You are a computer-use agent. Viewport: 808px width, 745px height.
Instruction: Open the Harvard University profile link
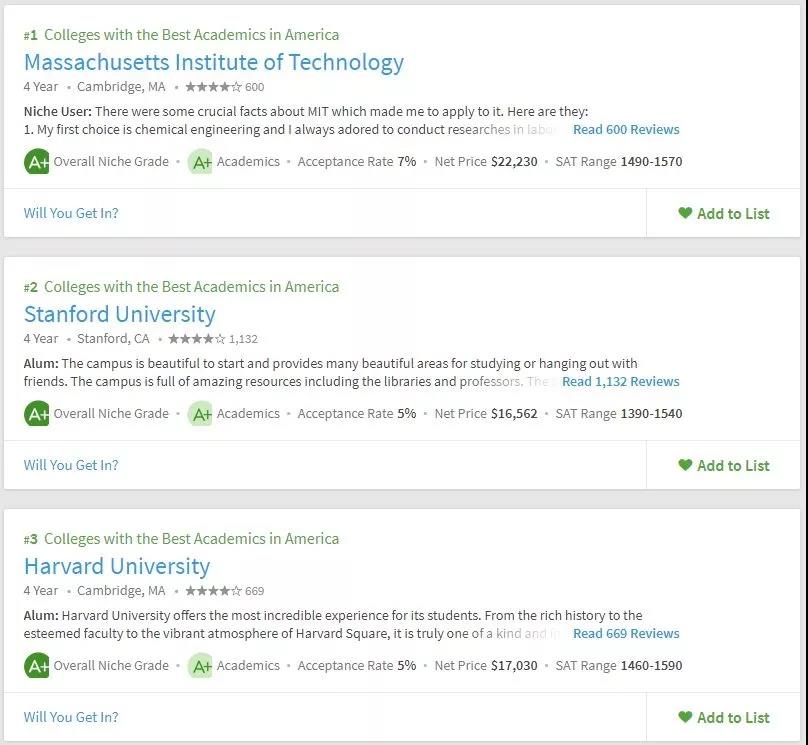pyautogui.click(x=117, y=566)
